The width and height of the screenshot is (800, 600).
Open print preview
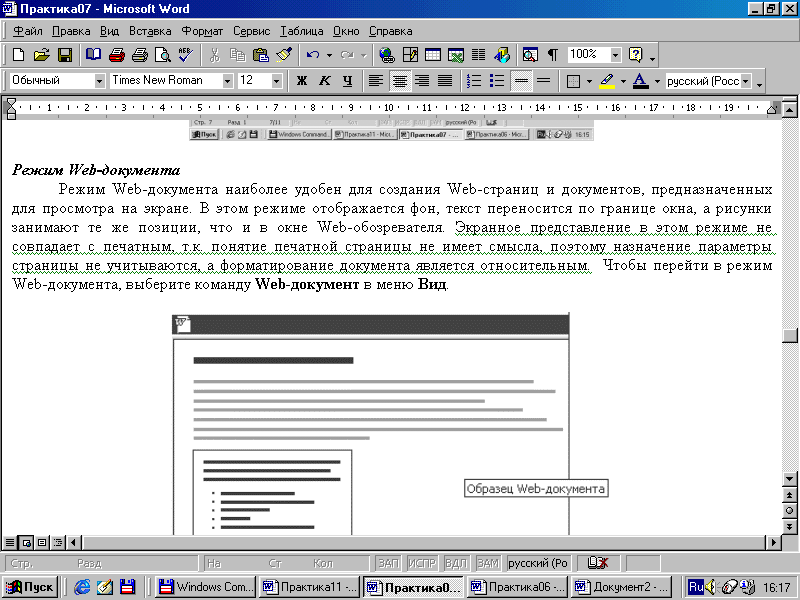pos(163,55)
